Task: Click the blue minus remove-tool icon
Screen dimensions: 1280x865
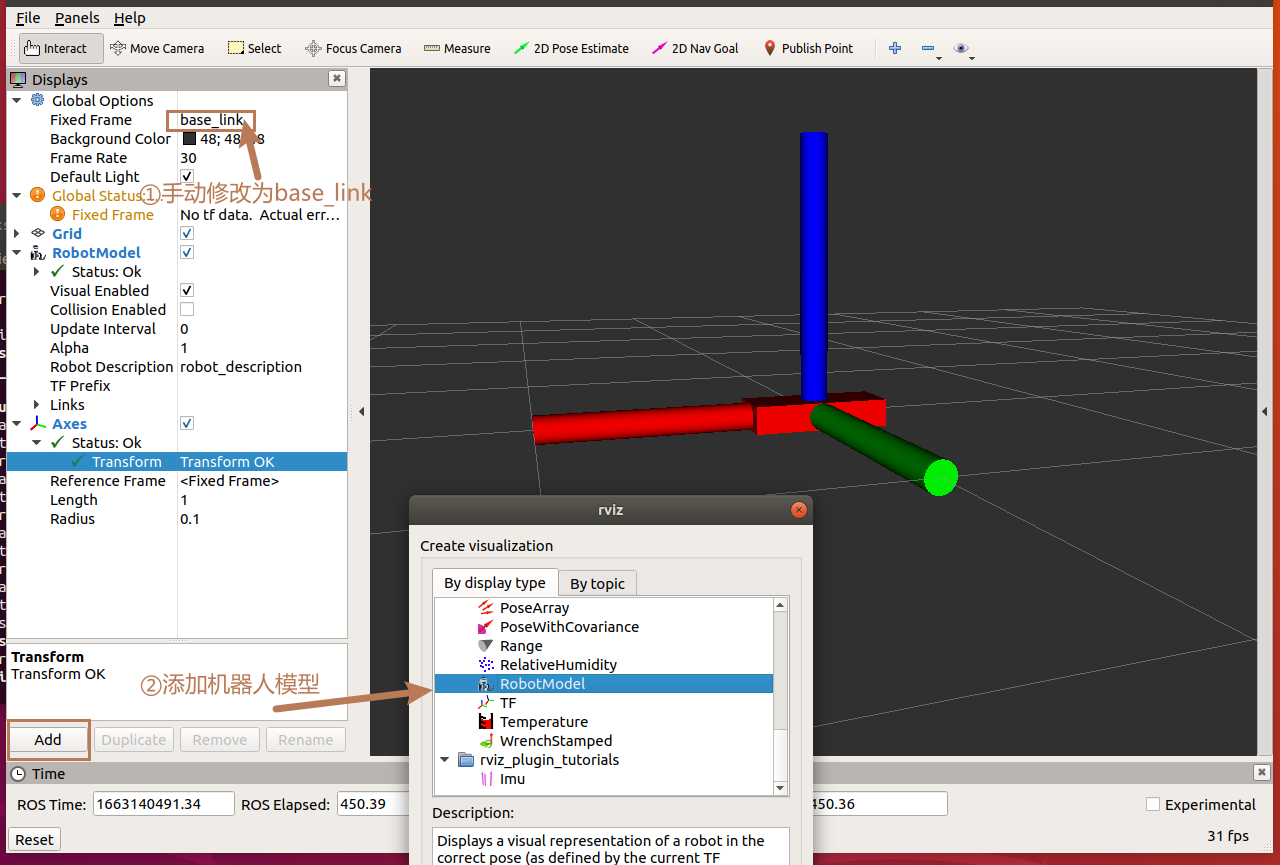Action: click(928, 48)
